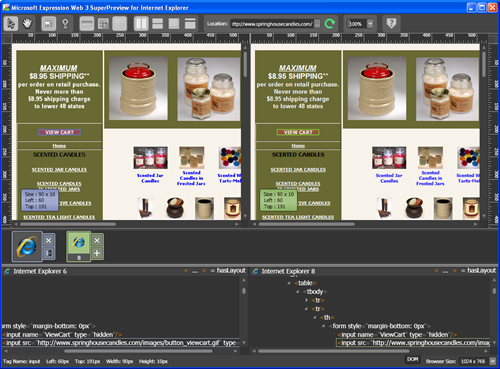Image resolution: width=500 pixels, height=369 pixels.
Task: Click hasLayout legend in IE8 DOM panel
Action: pos(479,271)
